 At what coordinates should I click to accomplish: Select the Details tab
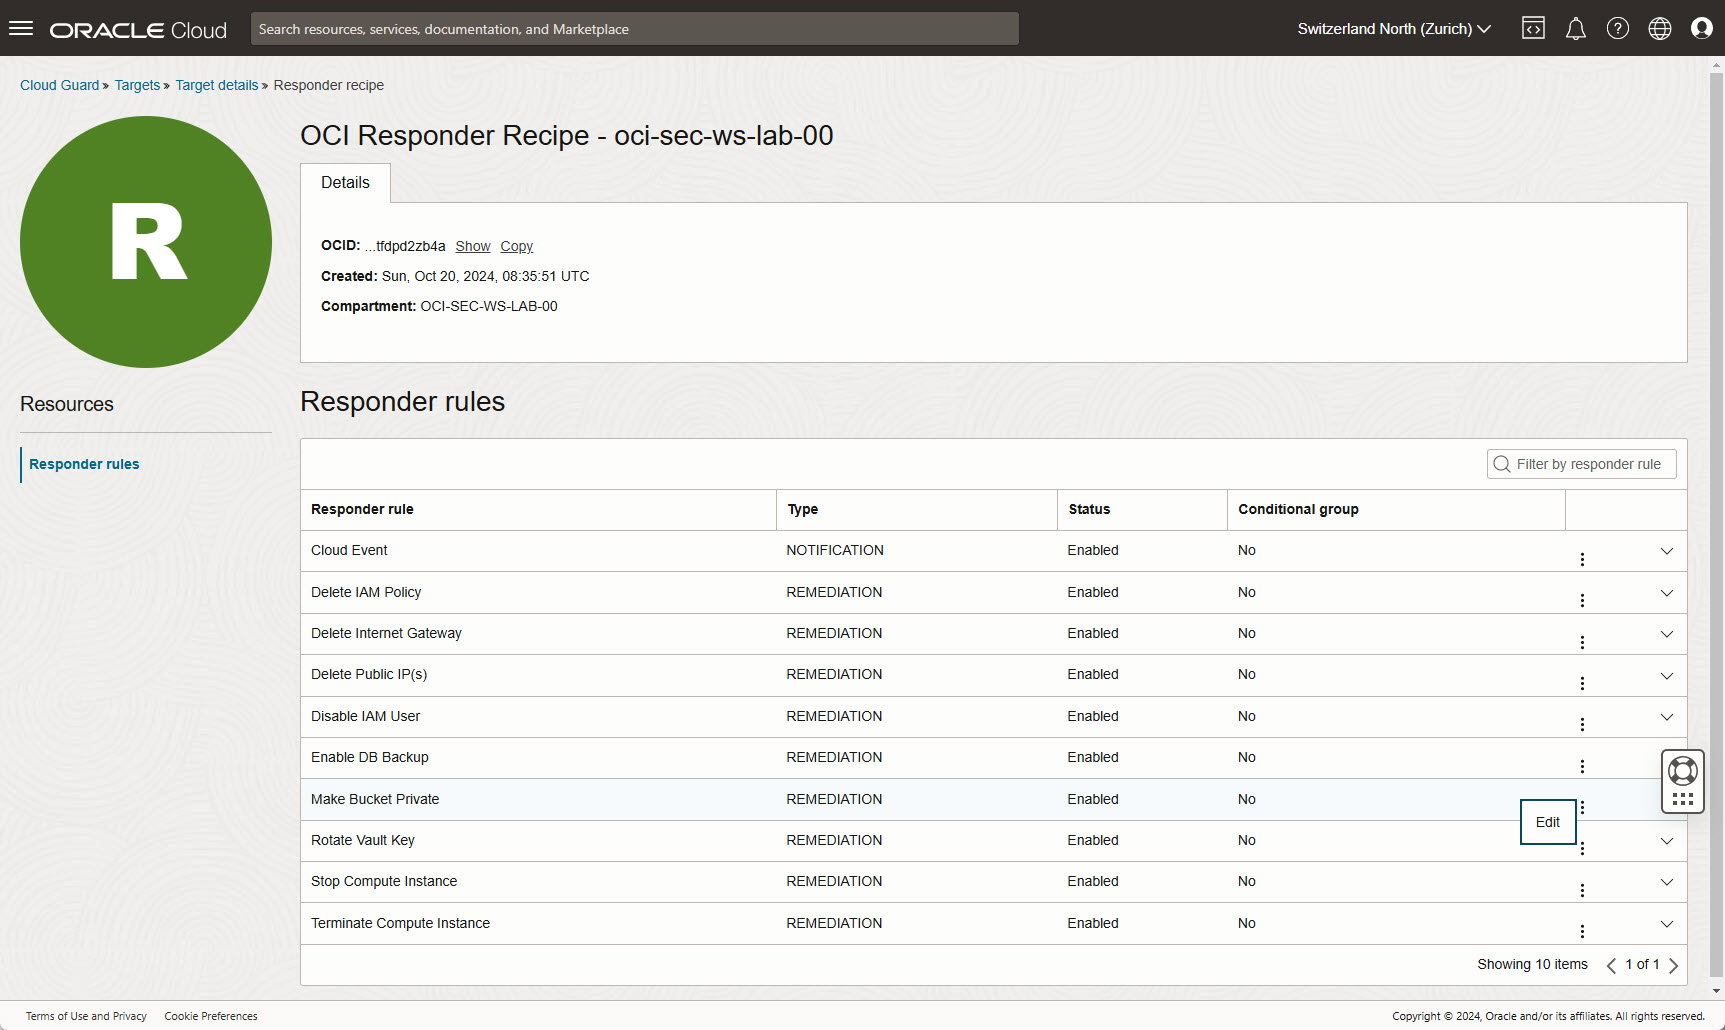click(x=345, y=183)
